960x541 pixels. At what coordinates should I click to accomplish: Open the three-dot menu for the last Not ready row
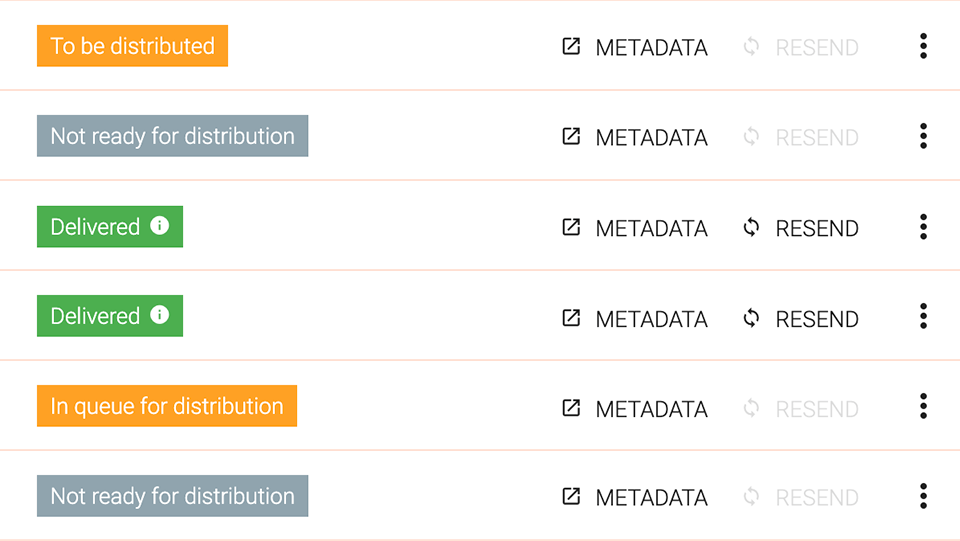pyautogui.click(x=923, y=496)
